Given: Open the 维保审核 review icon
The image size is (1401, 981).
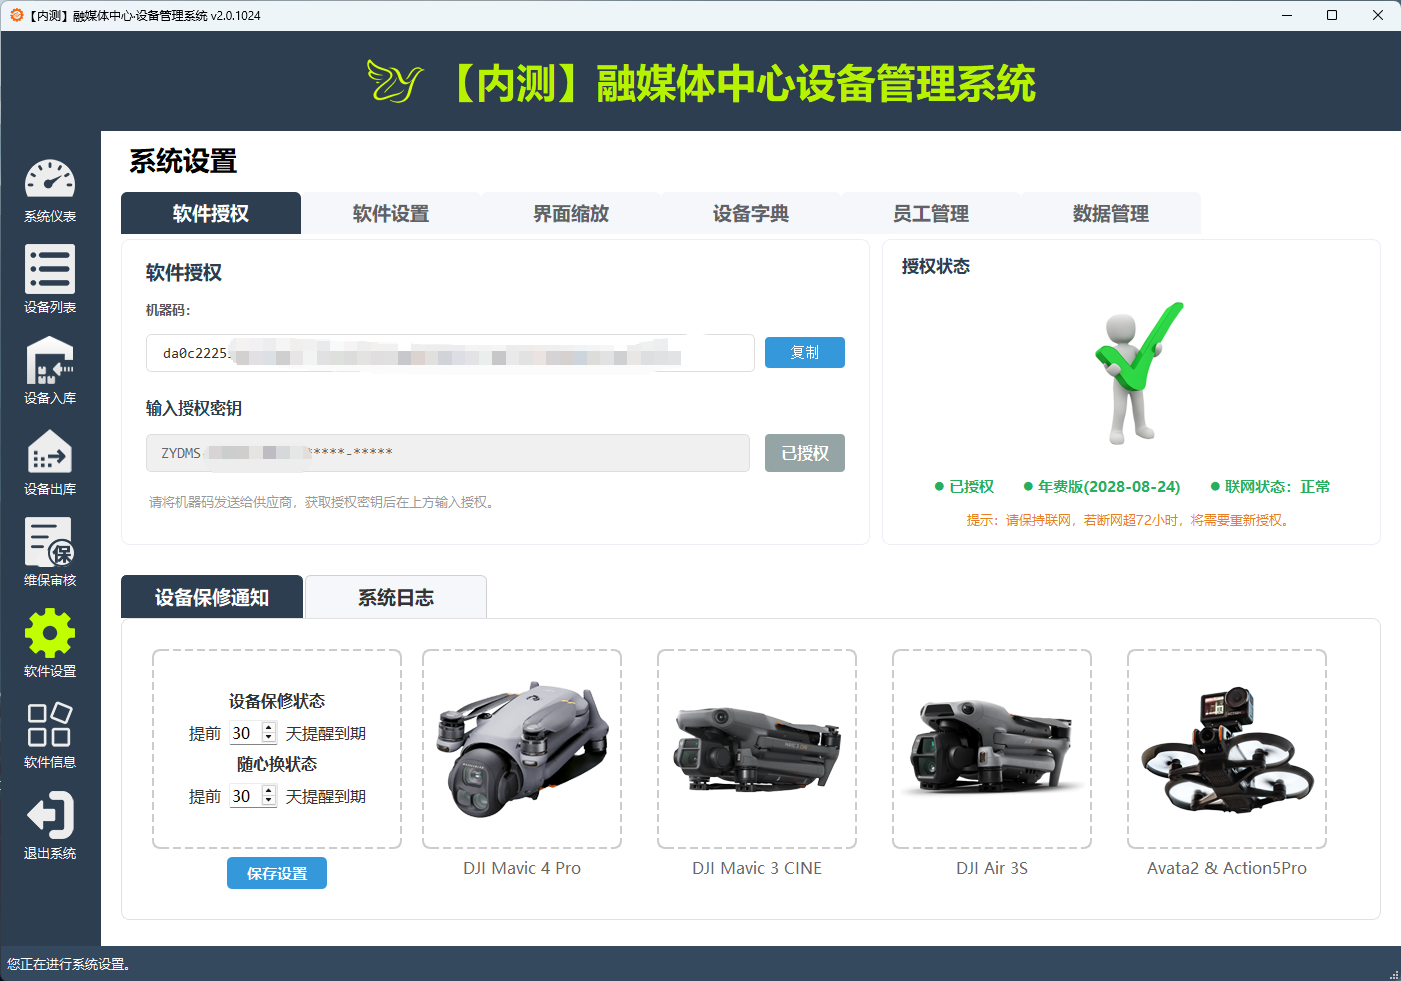Looking at the screenshot, I should point(50,542).
